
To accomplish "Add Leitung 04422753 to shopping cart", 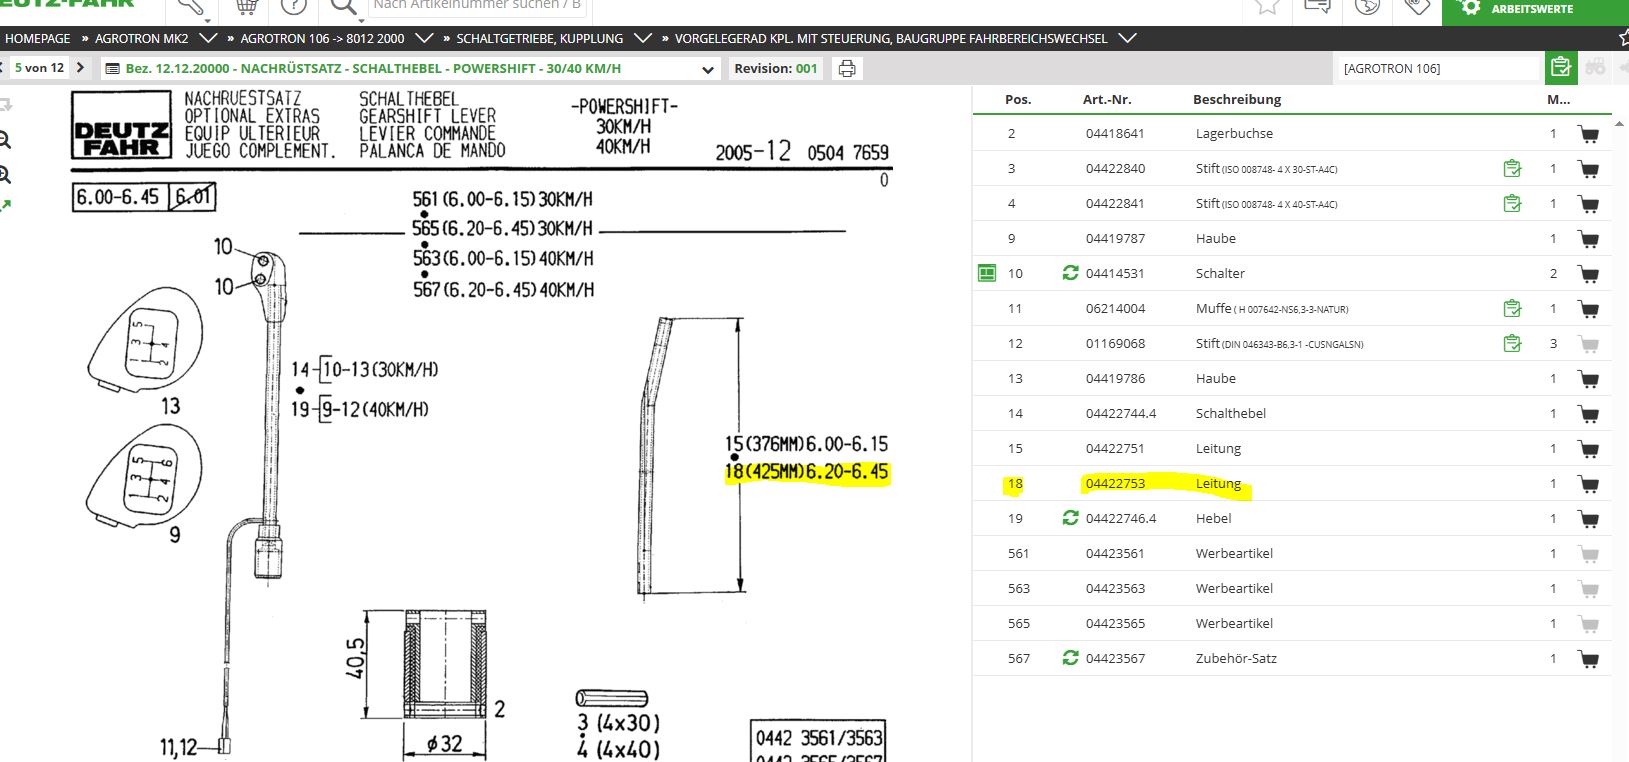I will pyautogui.click(x=1587, y=484).
